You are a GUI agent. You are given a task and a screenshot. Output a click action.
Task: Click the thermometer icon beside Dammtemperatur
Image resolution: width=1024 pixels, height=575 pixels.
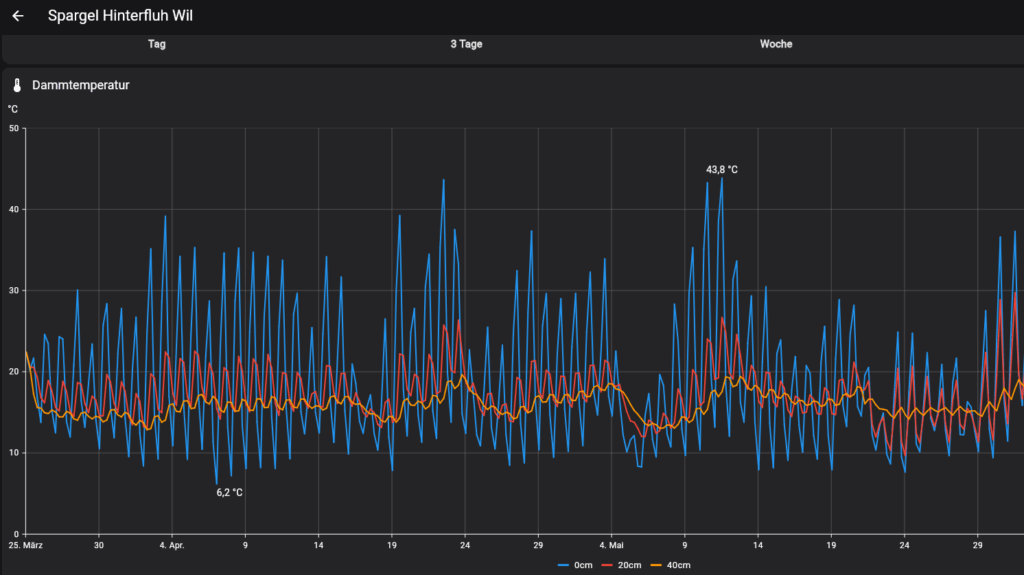17,86
